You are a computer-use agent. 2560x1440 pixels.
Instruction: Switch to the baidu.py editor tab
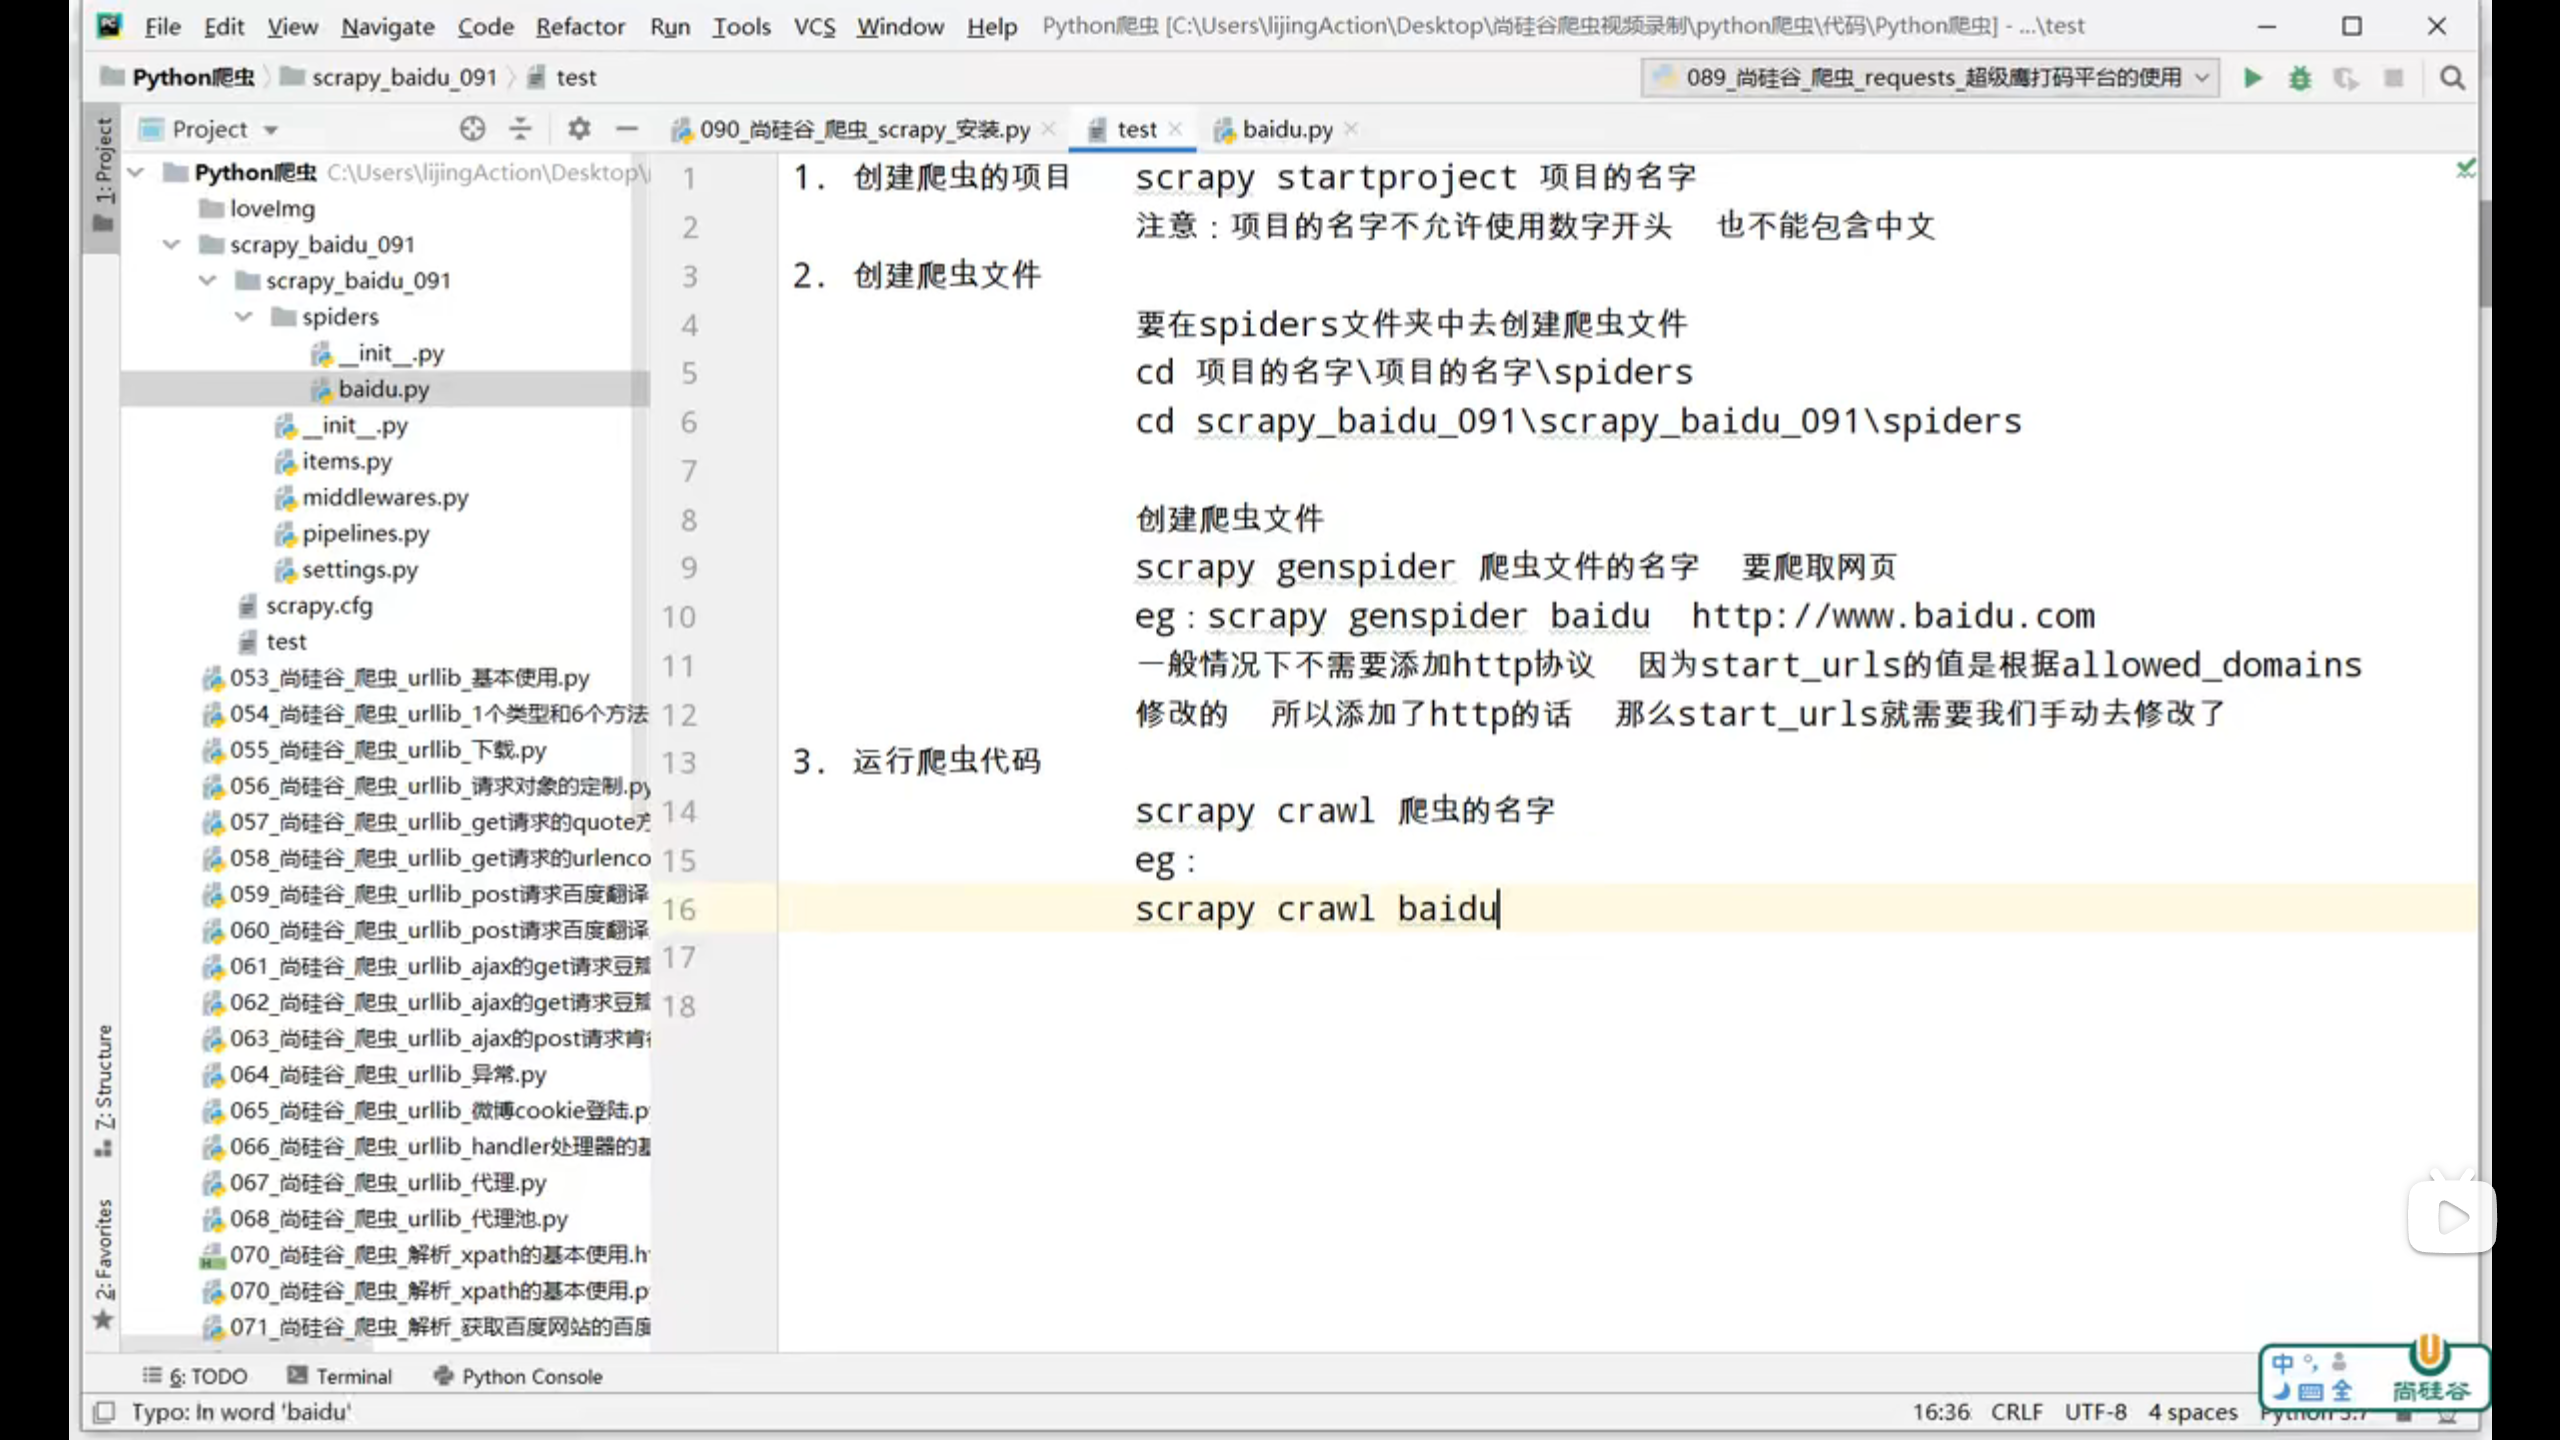pos(1286,129)
